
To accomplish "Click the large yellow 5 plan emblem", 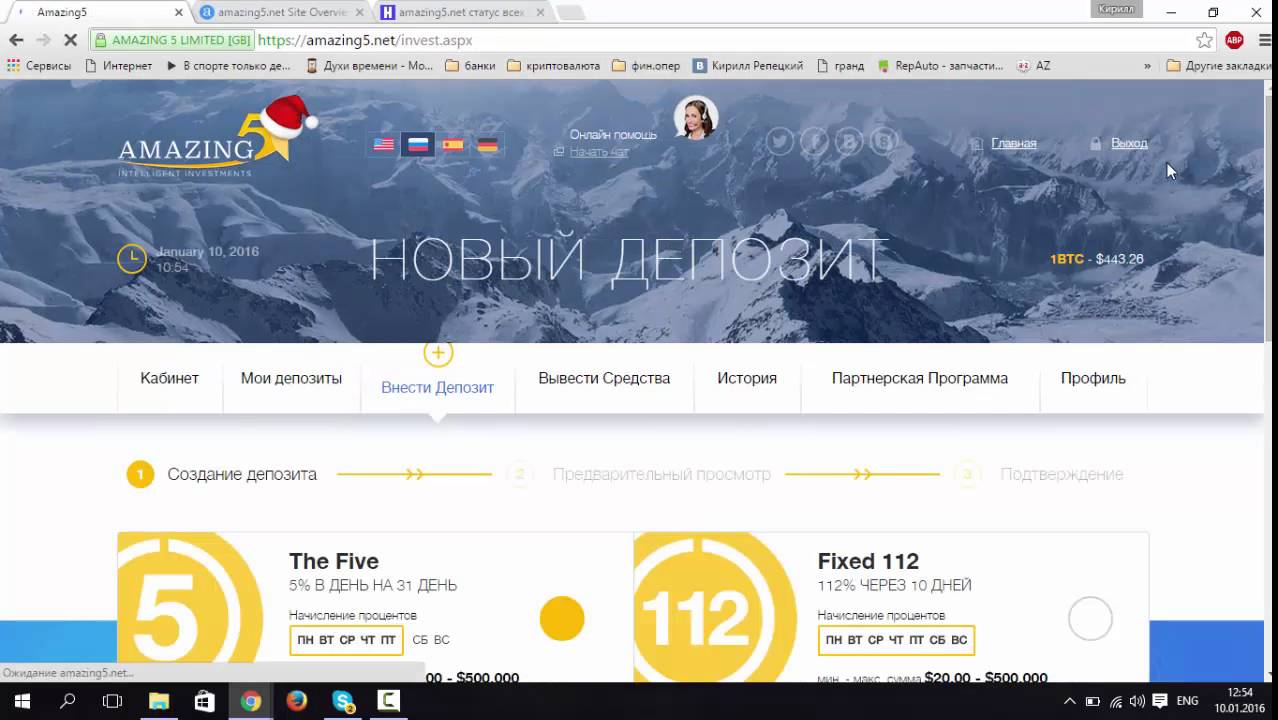I will (x=190, y=607).
